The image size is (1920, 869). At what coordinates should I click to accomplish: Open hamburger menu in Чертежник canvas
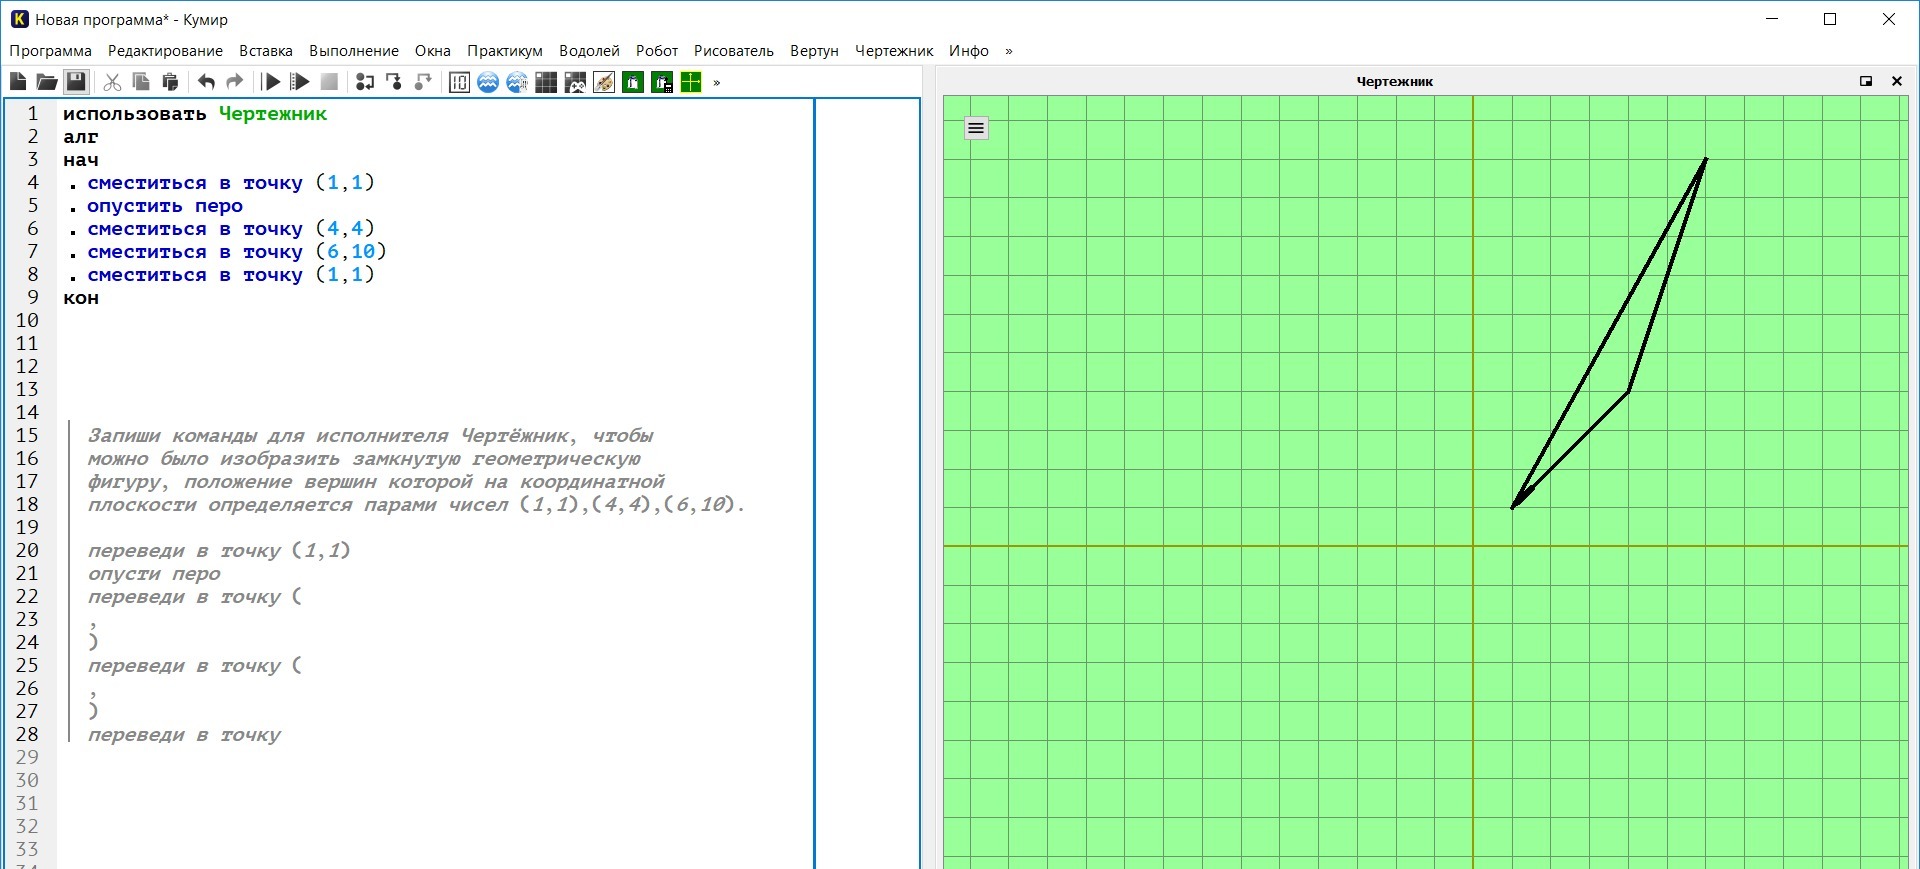(x=976, y=128)
